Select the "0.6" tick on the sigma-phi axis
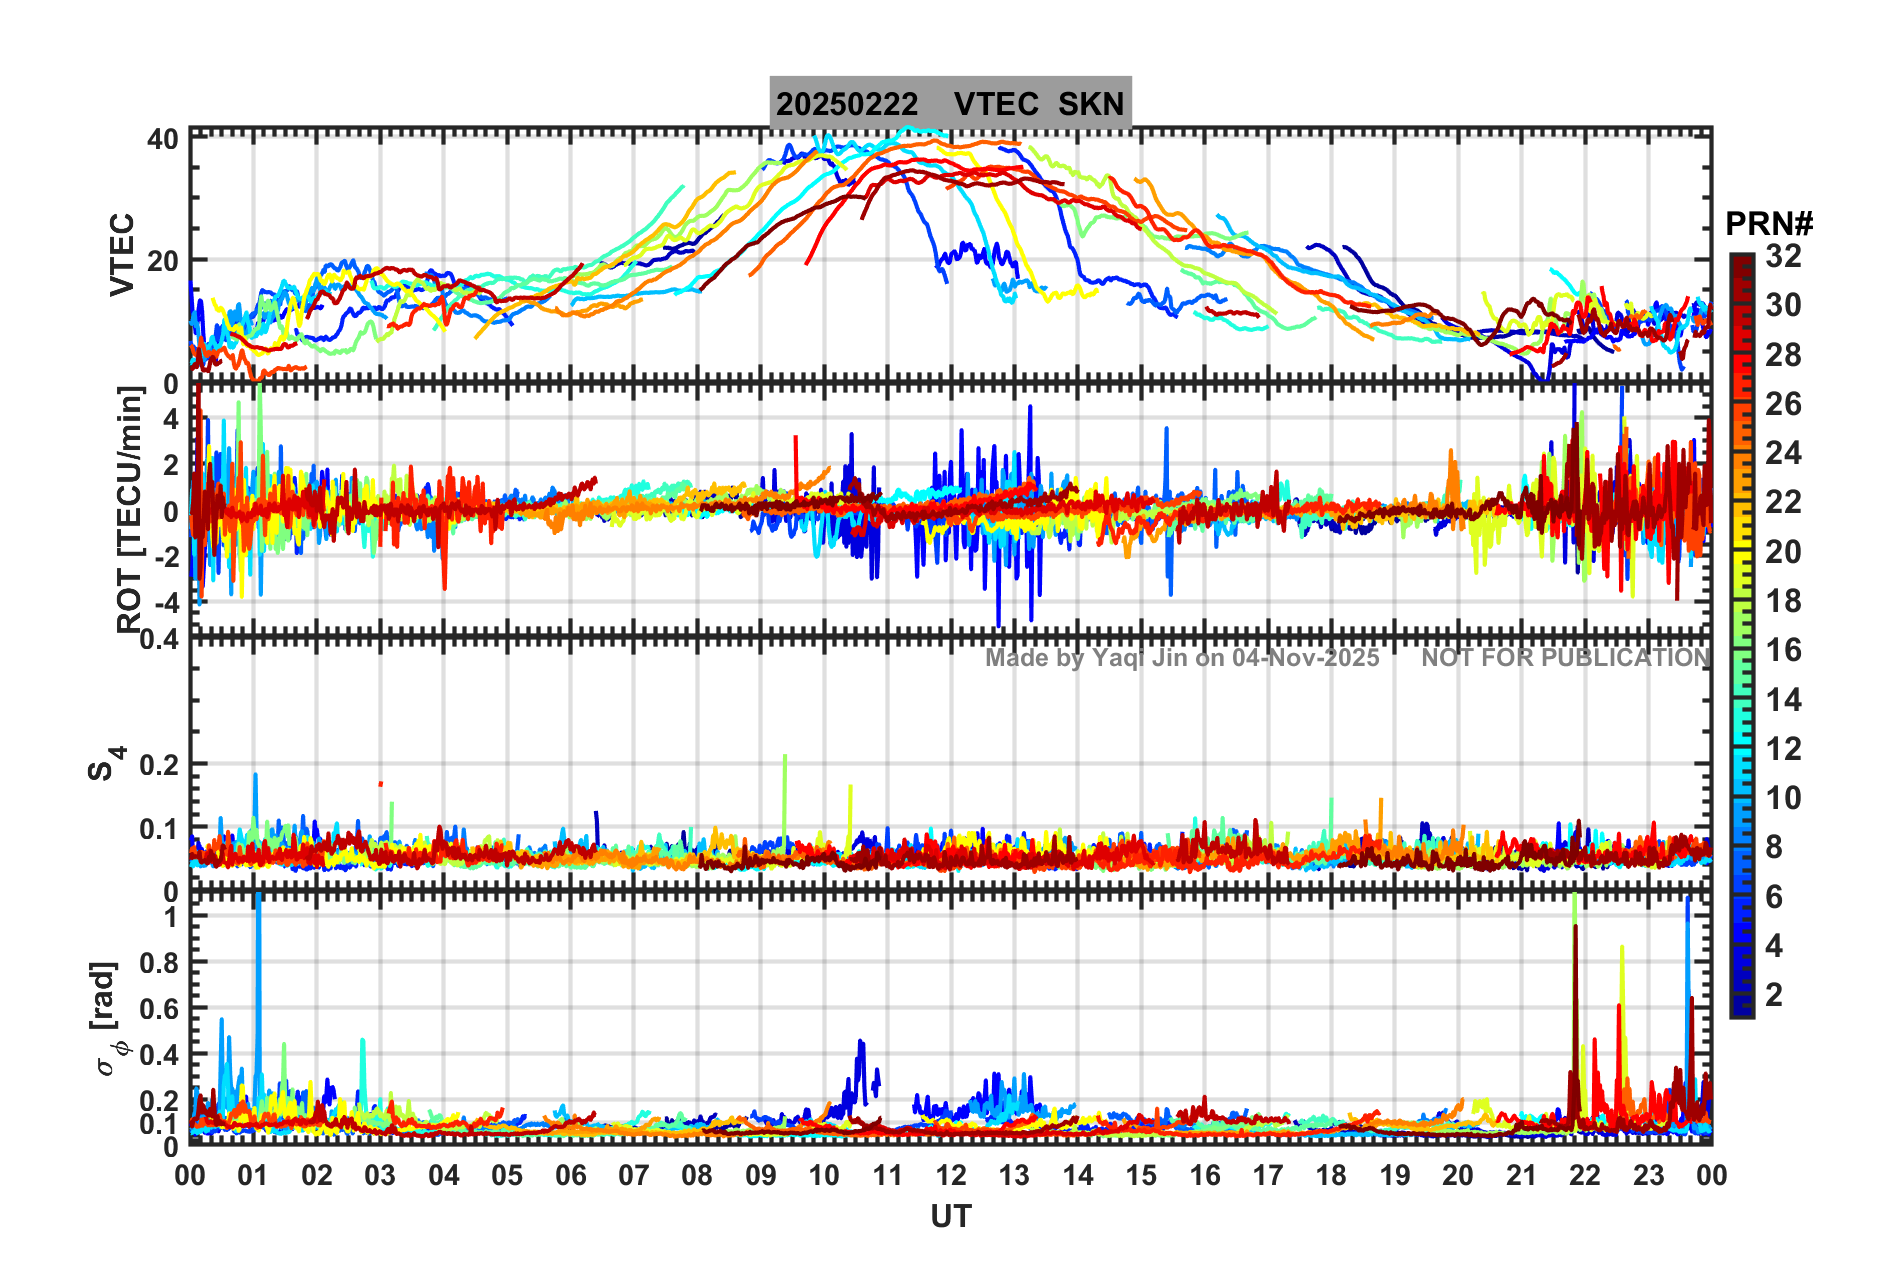 point(160,1009)
